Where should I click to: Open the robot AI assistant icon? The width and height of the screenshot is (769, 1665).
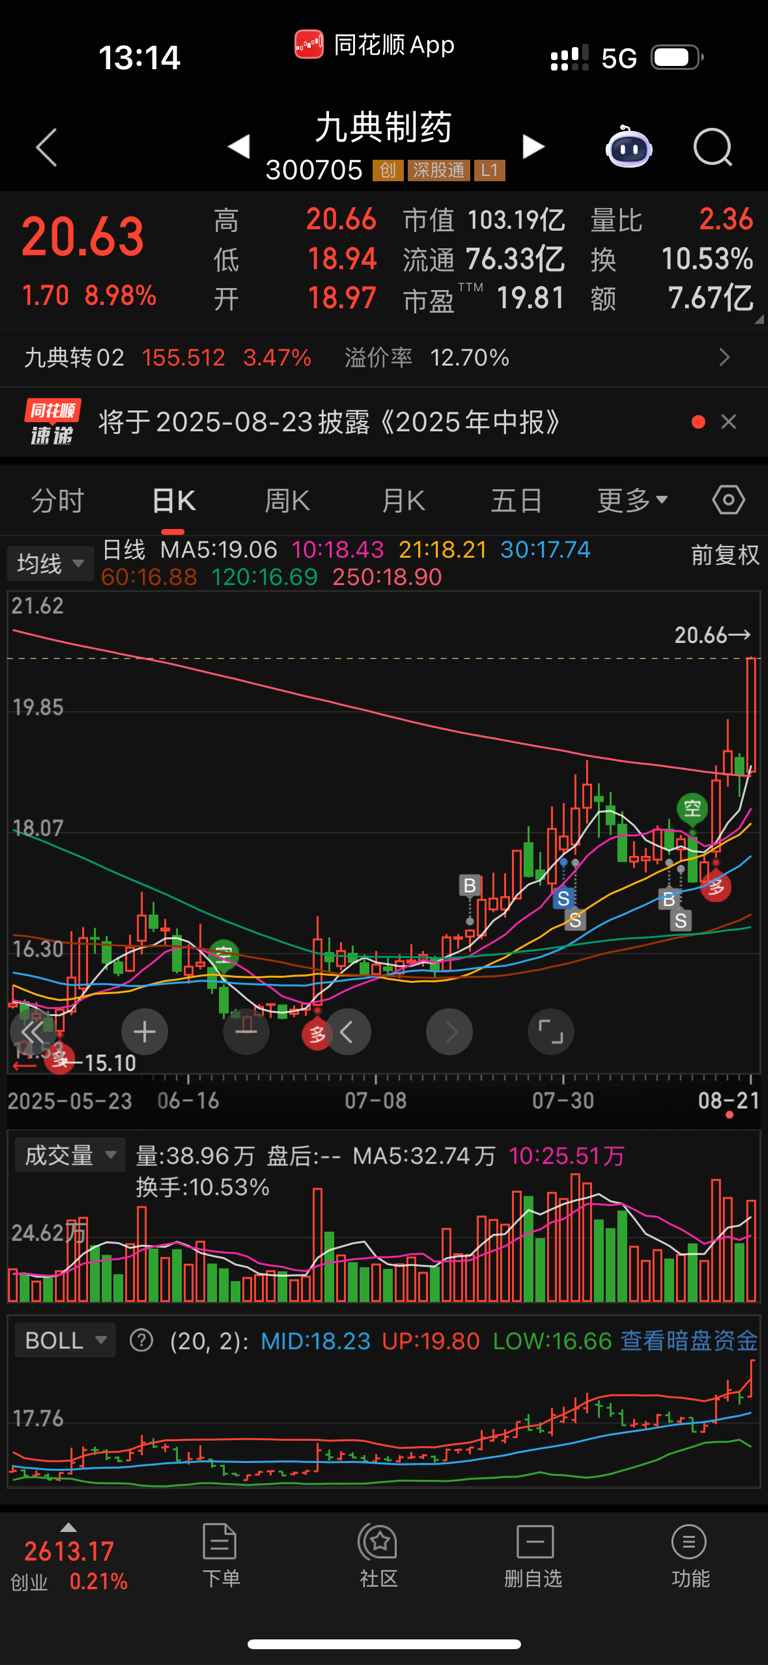click(629, 148)
